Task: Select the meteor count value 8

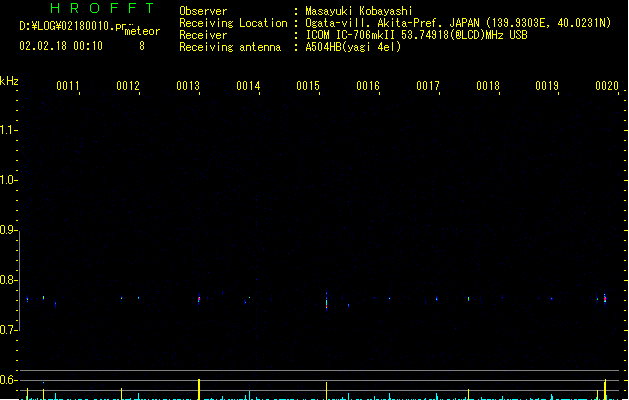Action: click(142, 46)
